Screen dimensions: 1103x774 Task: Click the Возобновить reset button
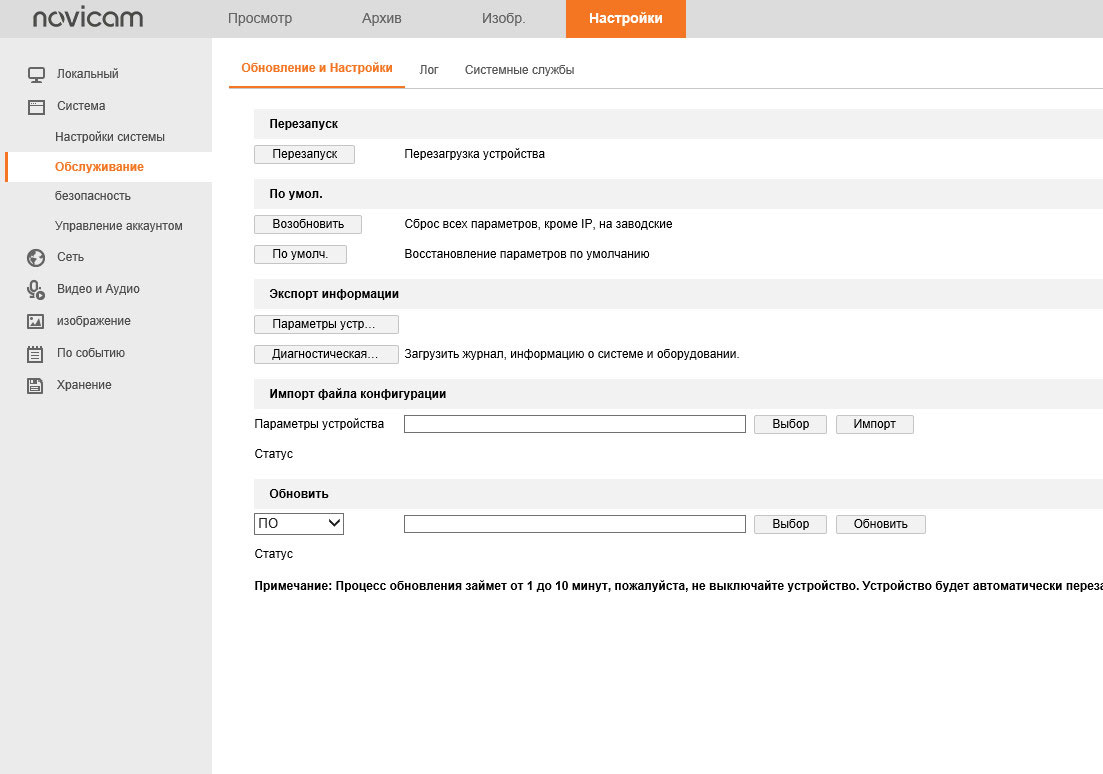(308, 224)
